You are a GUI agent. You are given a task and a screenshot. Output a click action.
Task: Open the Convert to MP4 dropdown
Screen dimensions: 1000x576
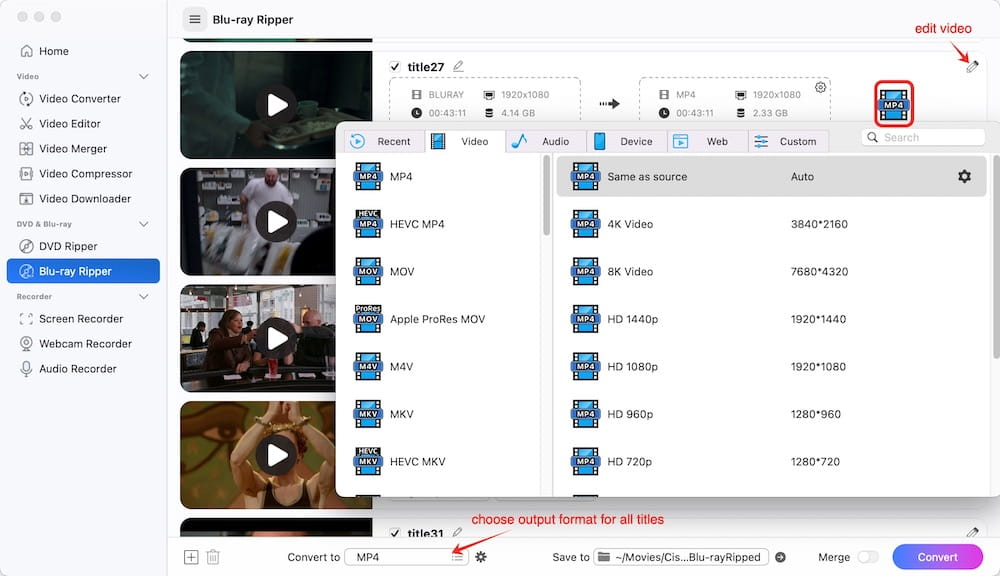(406, 557)
